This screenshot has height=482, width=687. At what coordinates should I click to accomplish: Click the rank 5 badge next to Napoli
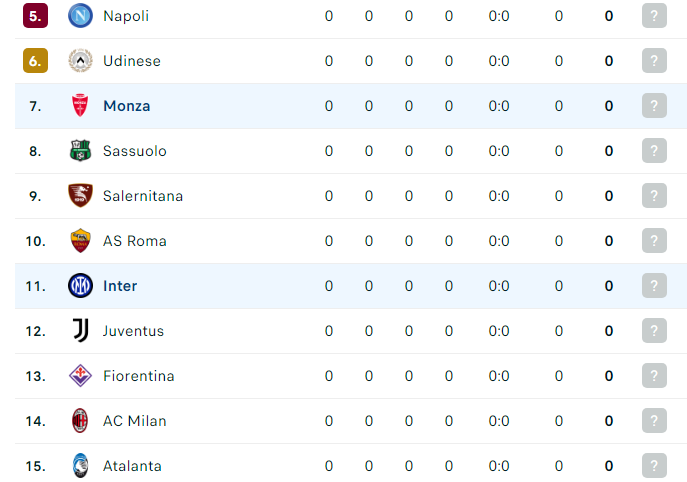(35, 15)
